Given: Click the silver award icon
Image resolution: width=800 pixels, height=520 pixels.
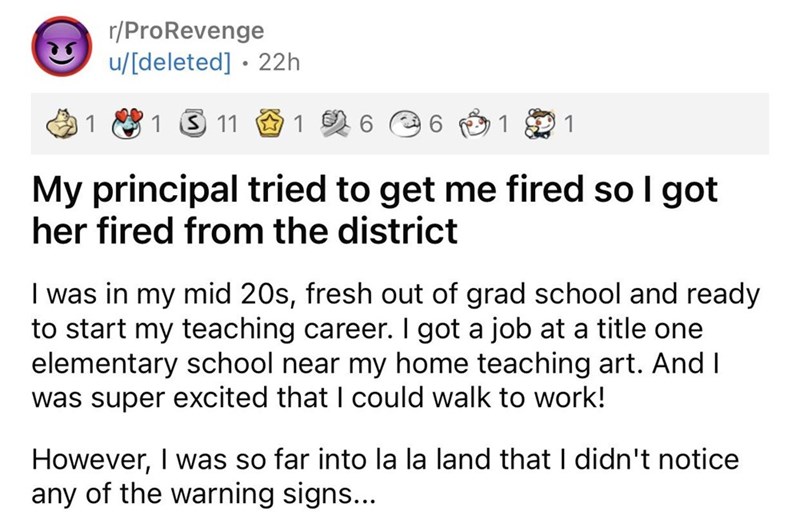Looking at the screenshot, I should point(194,125).
